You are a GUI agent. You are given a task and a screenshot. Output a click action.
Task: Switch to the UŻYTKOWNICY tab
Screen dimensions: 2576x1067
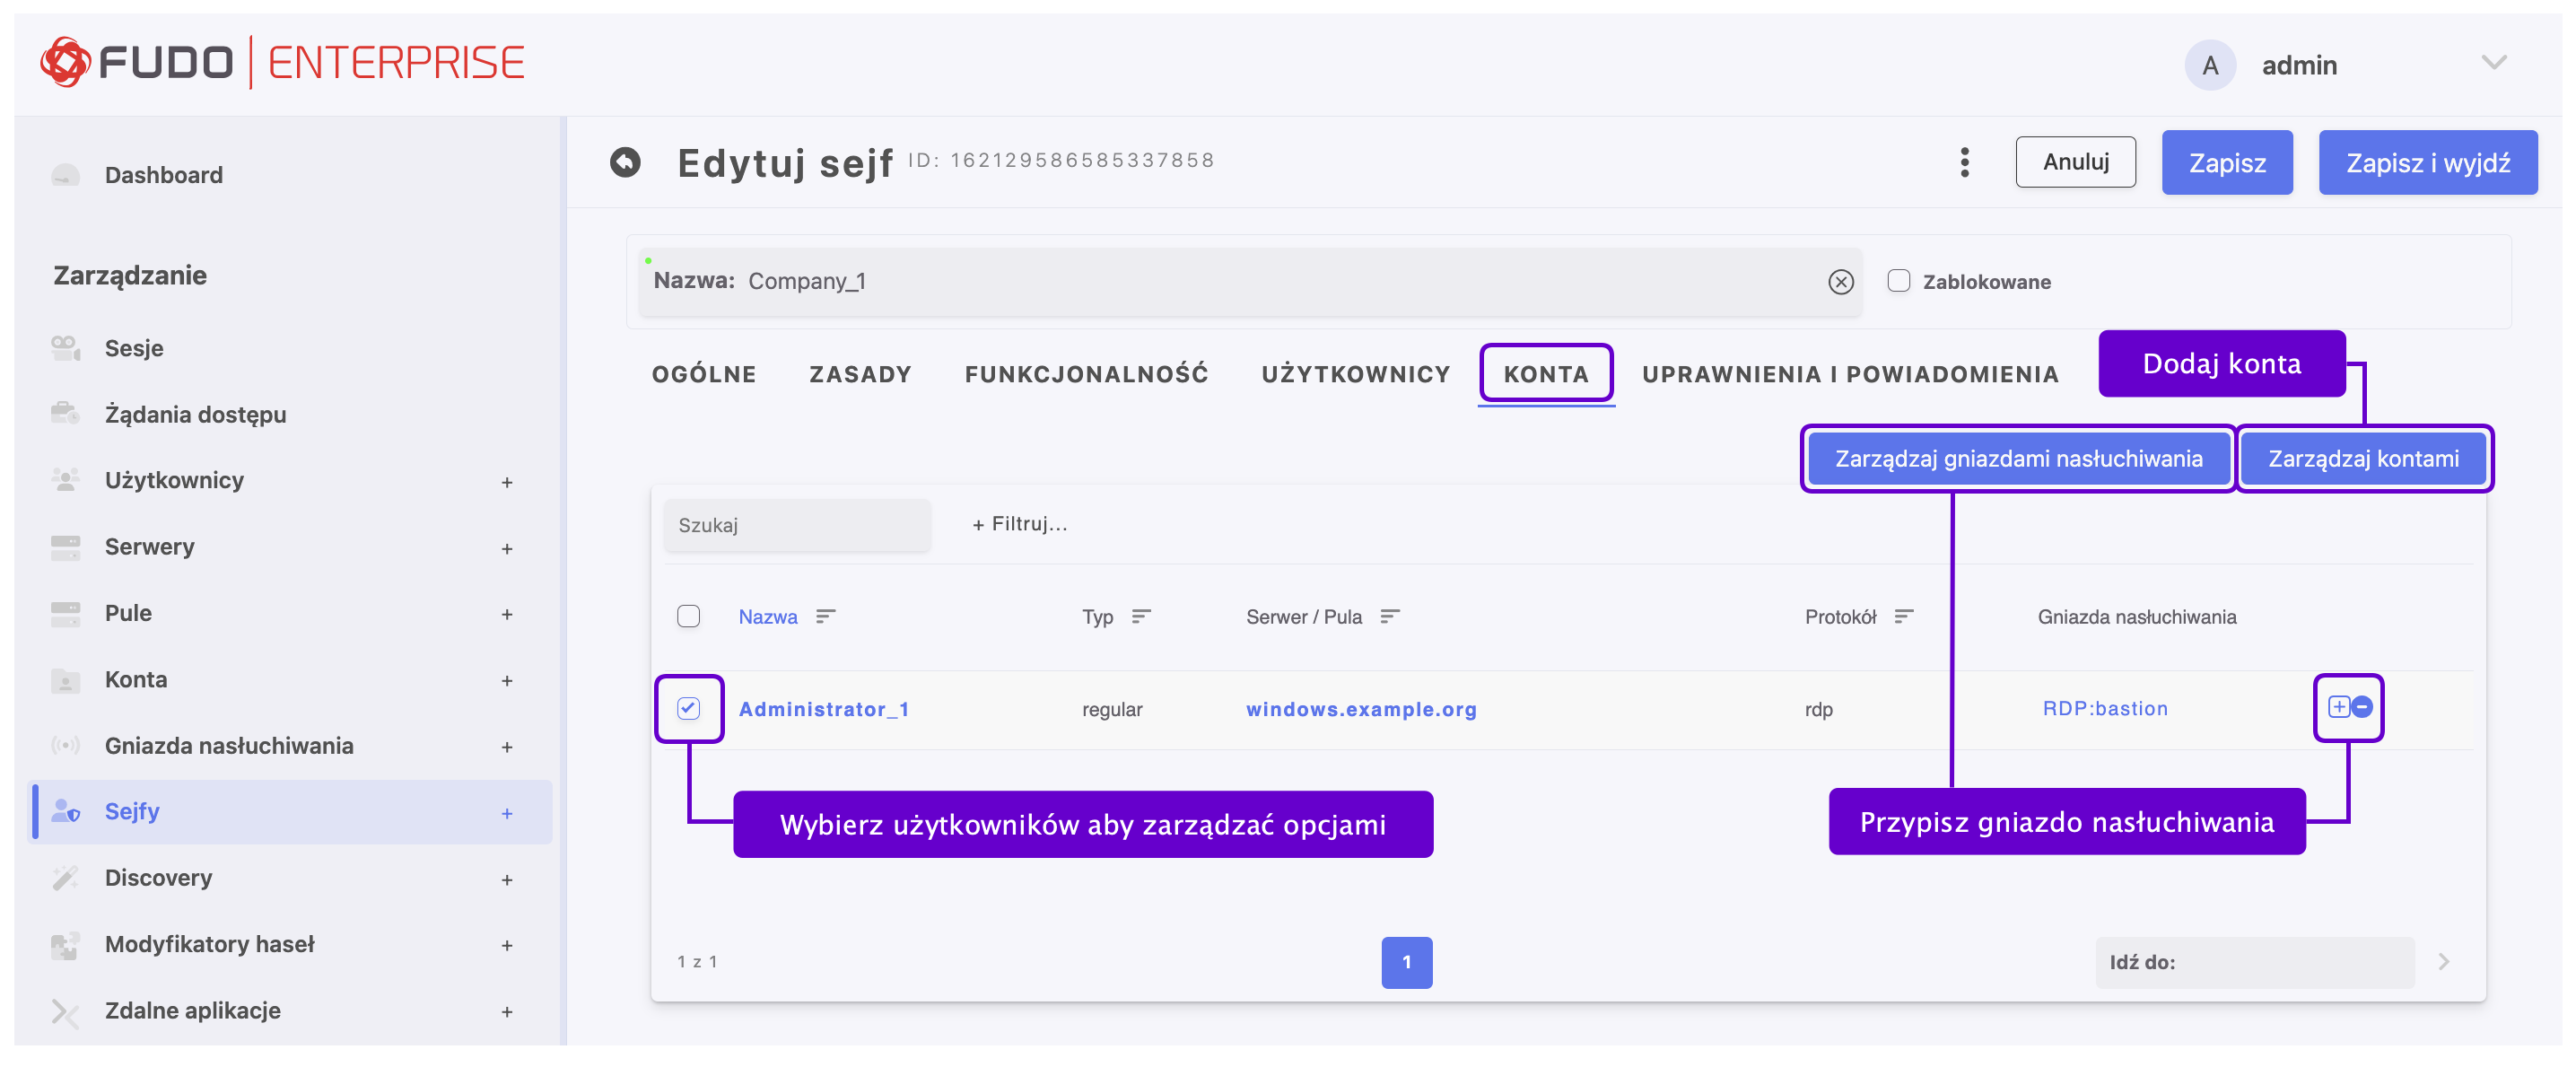click(x=1355, y=374)
